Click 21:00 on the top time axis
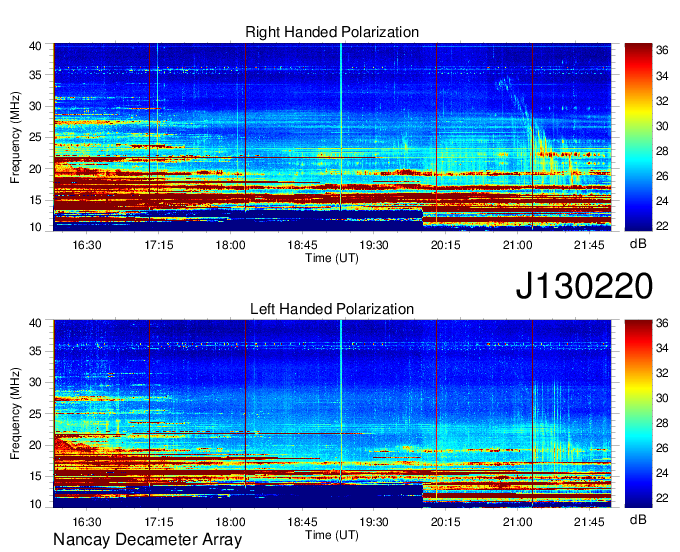This screenshot has width=680, height=552. point(517,245)
